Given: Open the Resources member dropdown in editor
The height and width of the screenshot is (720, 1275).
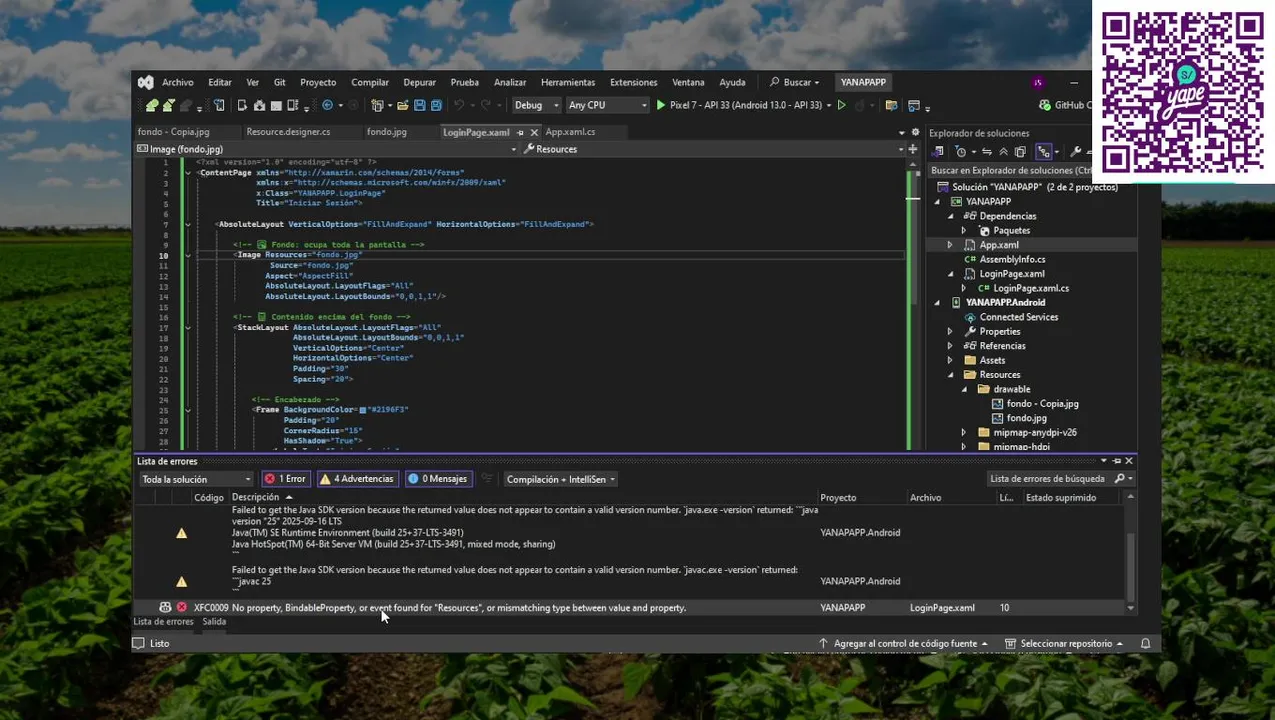Looking at the screenshot, I should click(713, 149).
